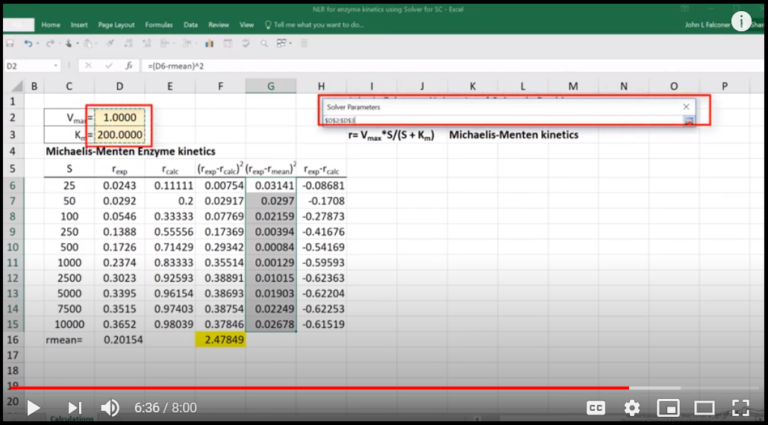Click the Save icon in toolbar
Image resolution: width=768 pixels, height=425 pixels.
click(x=9, y=44)
